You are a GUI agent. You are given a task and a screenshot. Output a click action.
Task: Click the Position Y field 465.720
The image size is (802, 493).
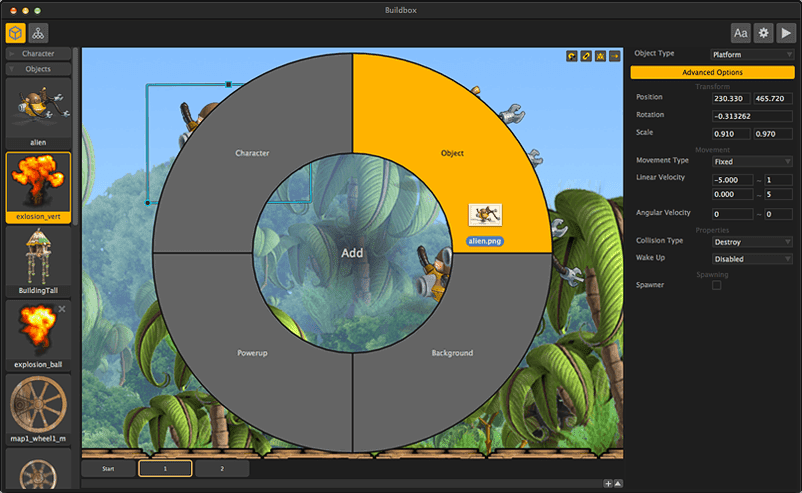pos(773,98)
